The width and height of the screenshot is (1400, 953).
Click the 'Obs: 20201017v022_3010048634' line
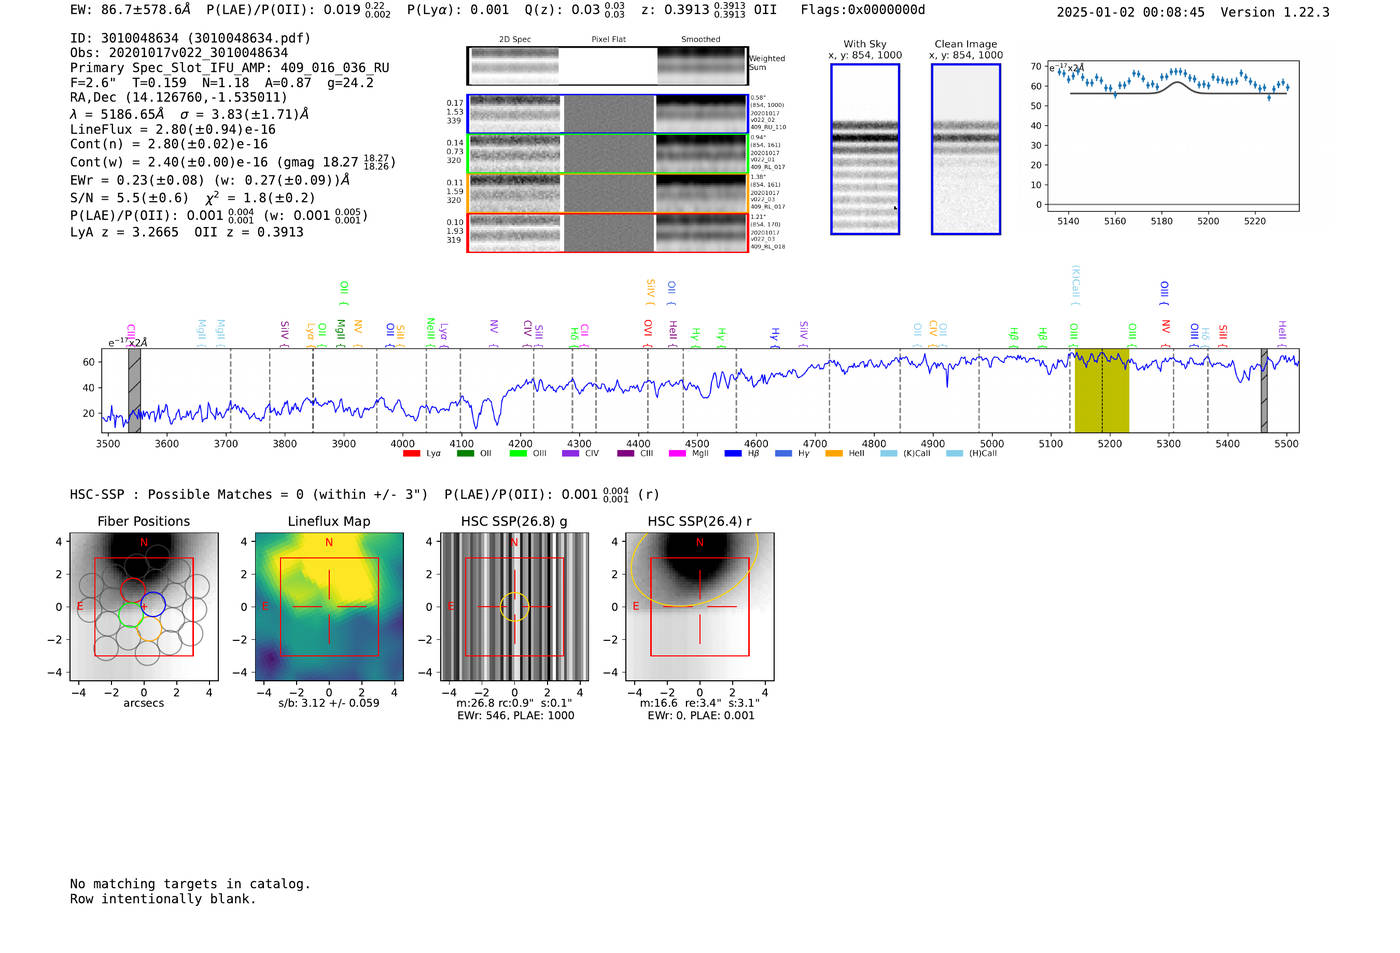(x=179, y=53)
